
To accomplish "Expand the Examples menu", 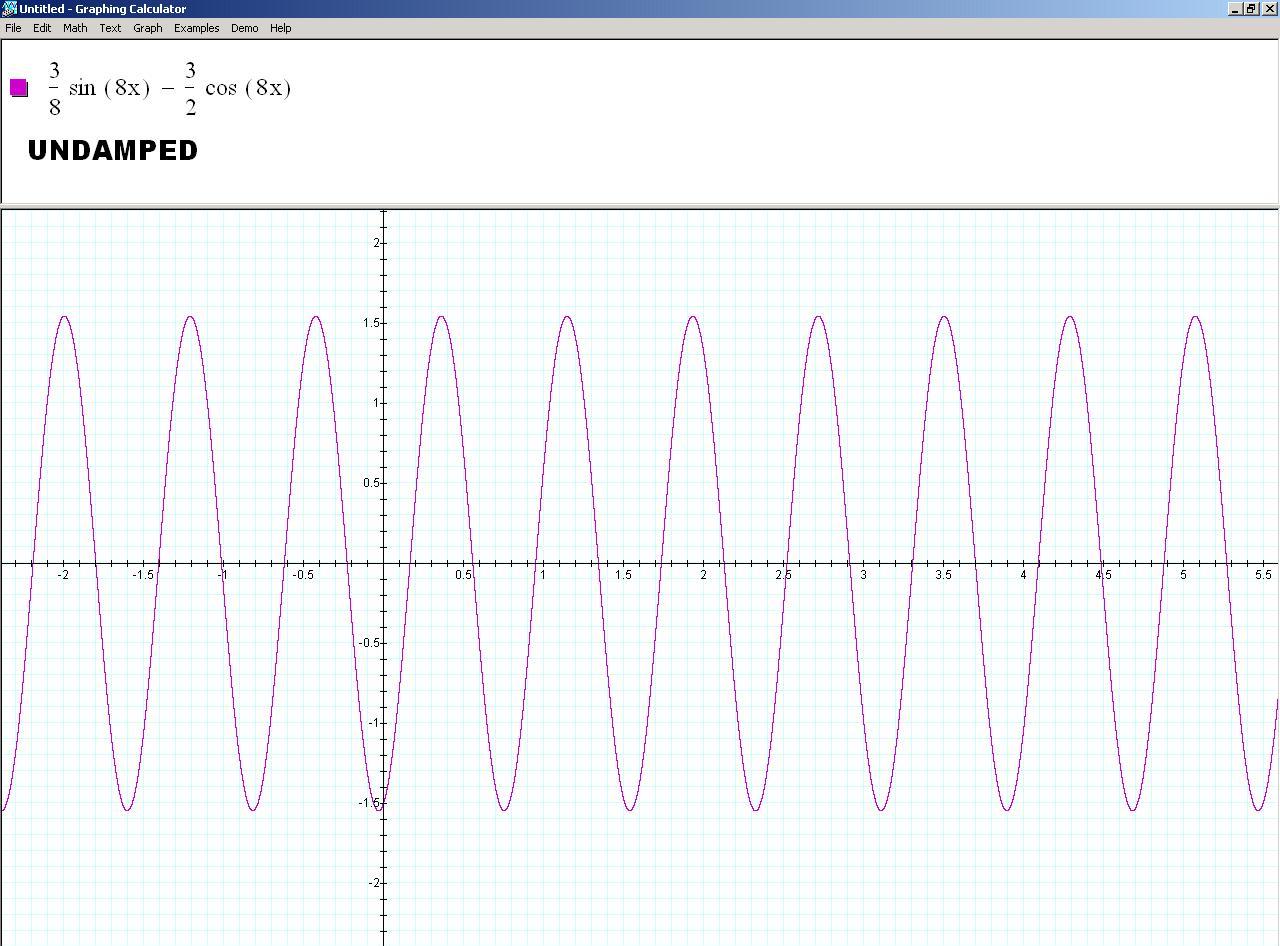I will 196,28.
